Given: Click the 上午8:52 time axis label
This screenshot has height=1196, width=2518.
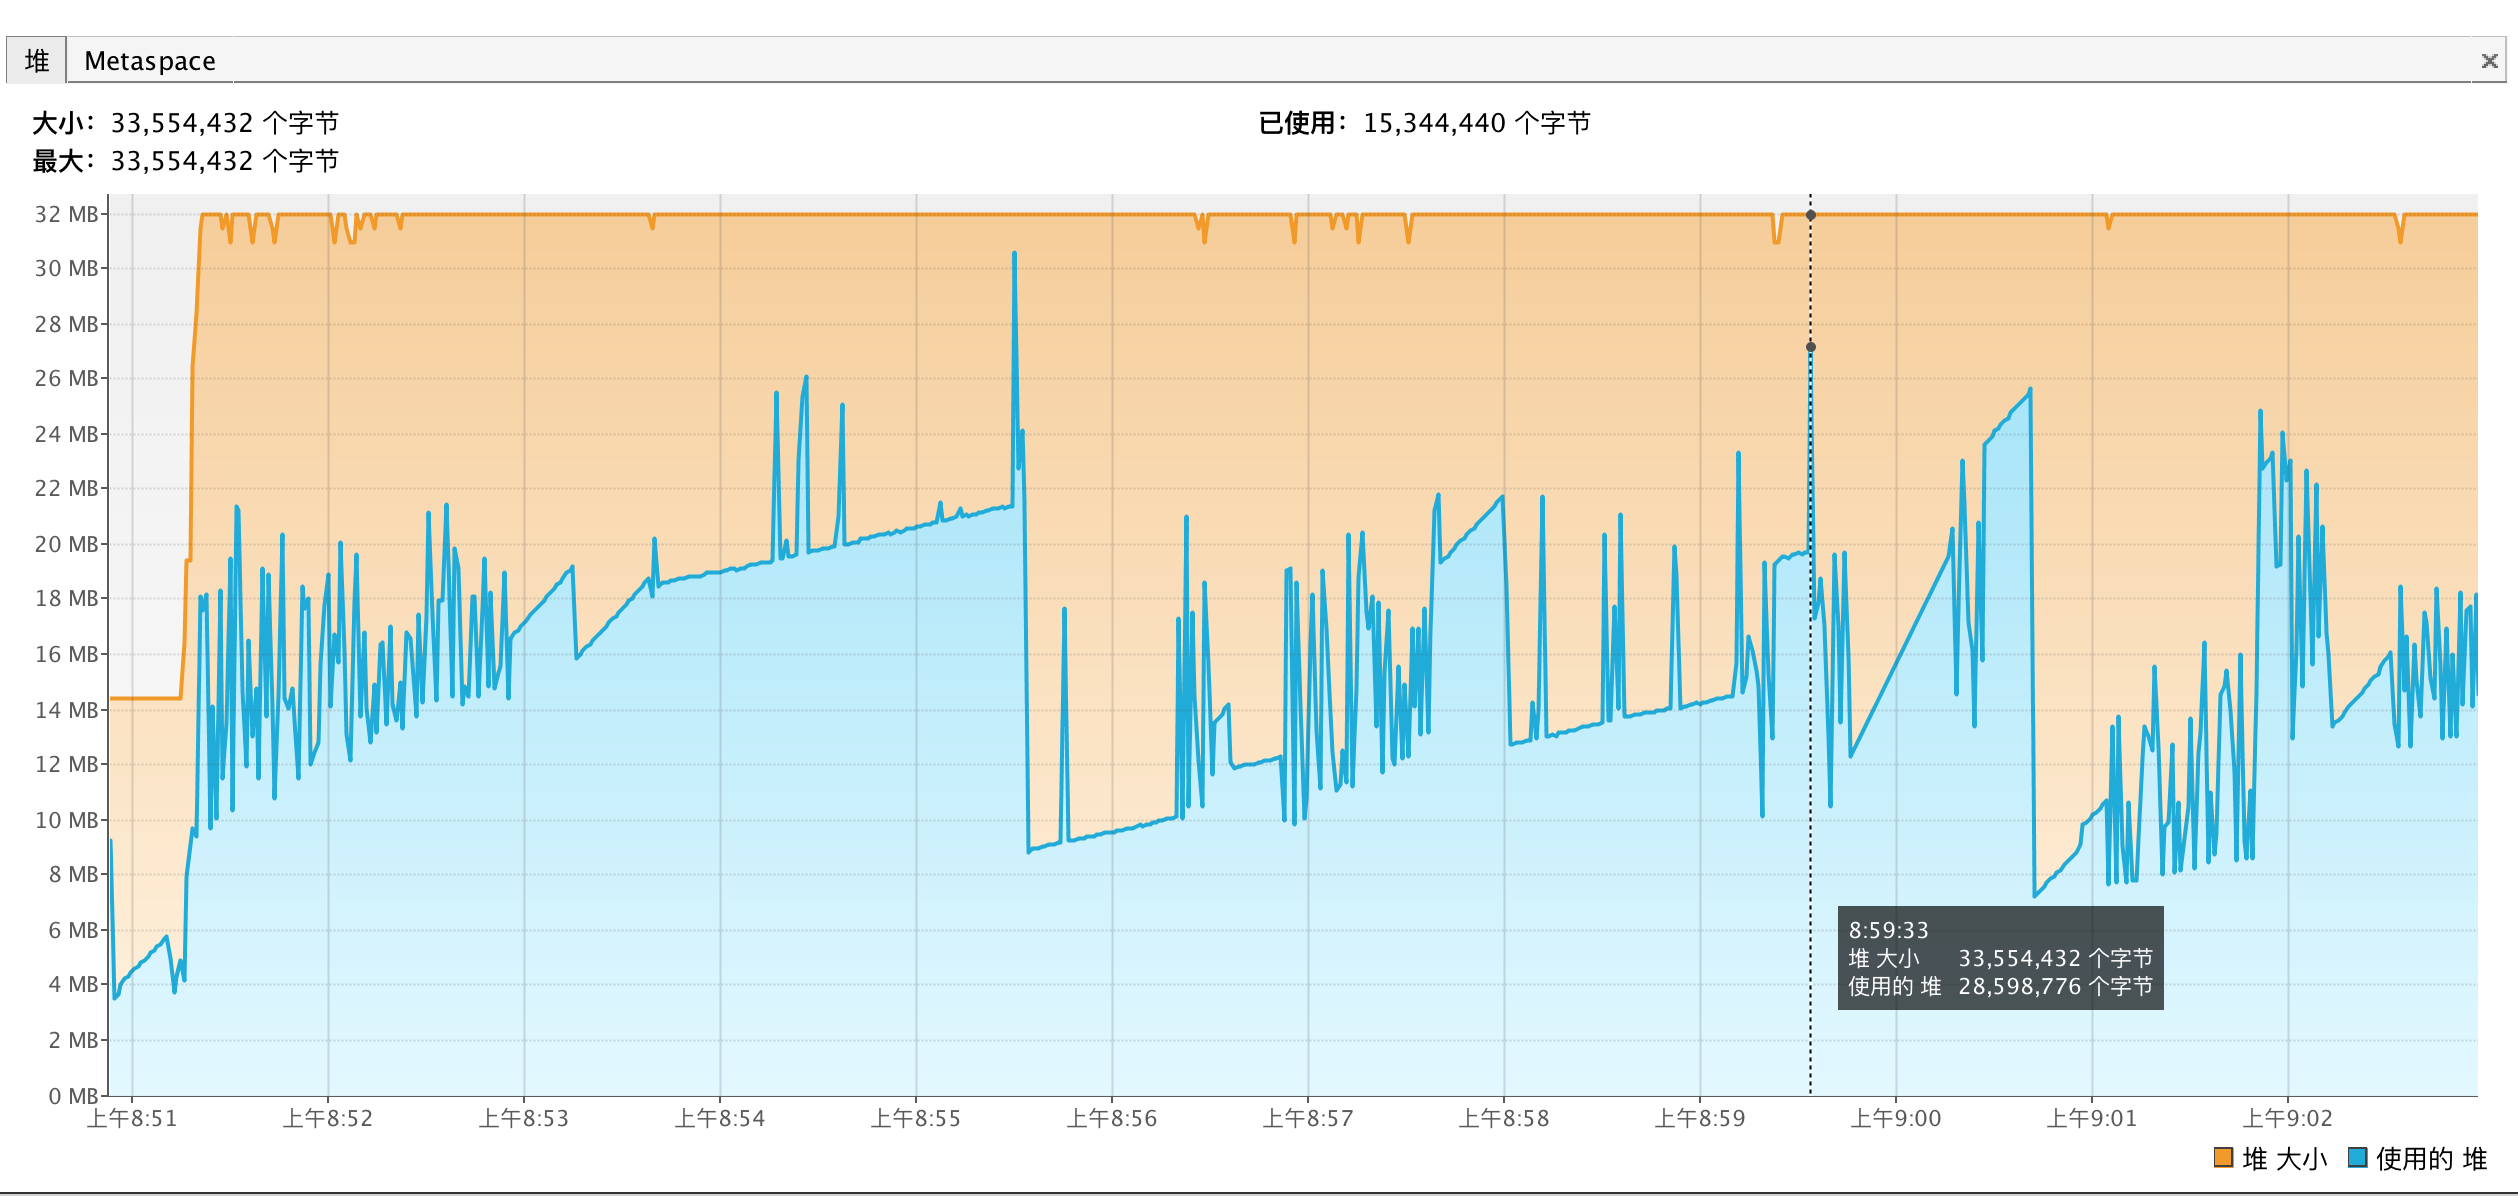Looking at the screenshot, I should [x=328, y=1118].
